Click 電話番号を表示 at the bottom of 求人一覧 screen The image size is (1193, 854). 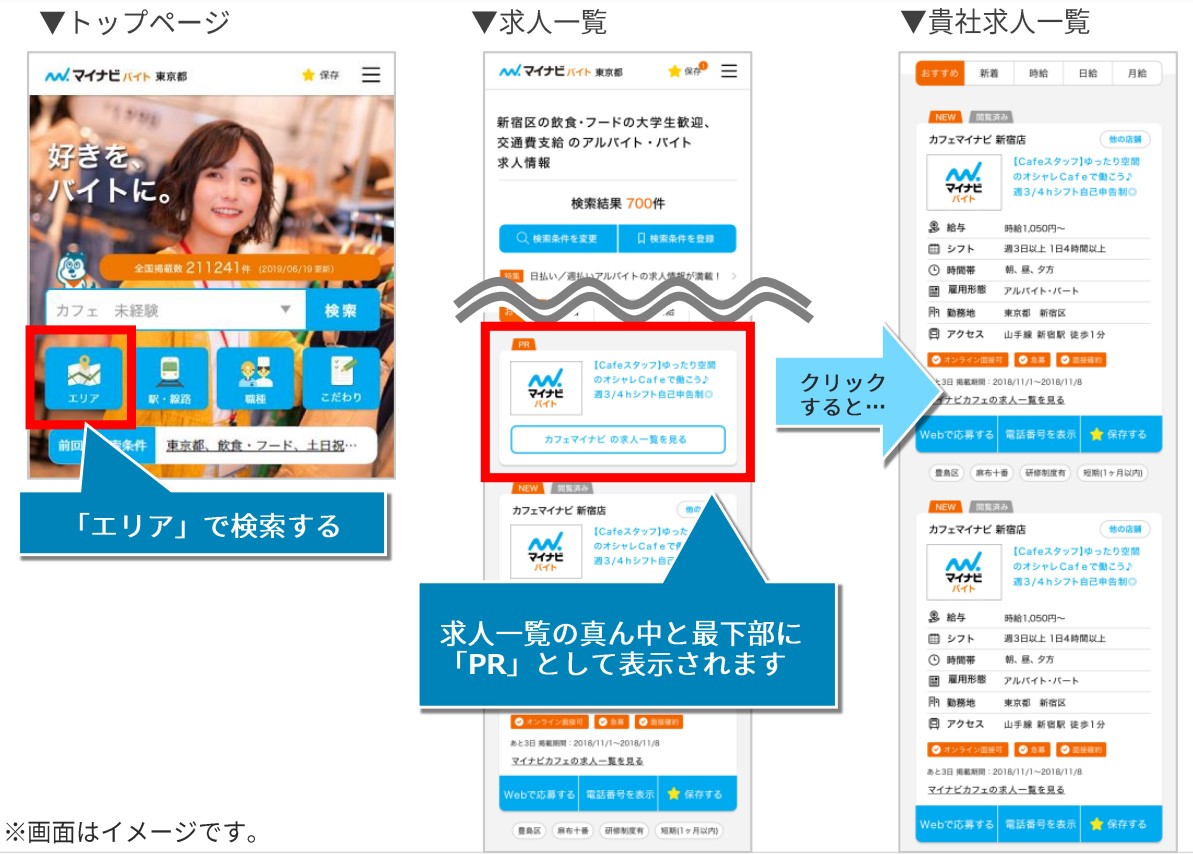(x=619, y=794)
